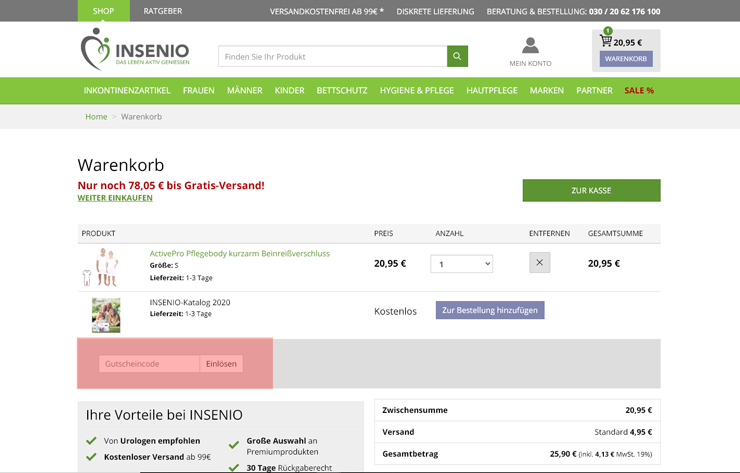
Task: Click the INSENIO logo
Action: [135, 50]
